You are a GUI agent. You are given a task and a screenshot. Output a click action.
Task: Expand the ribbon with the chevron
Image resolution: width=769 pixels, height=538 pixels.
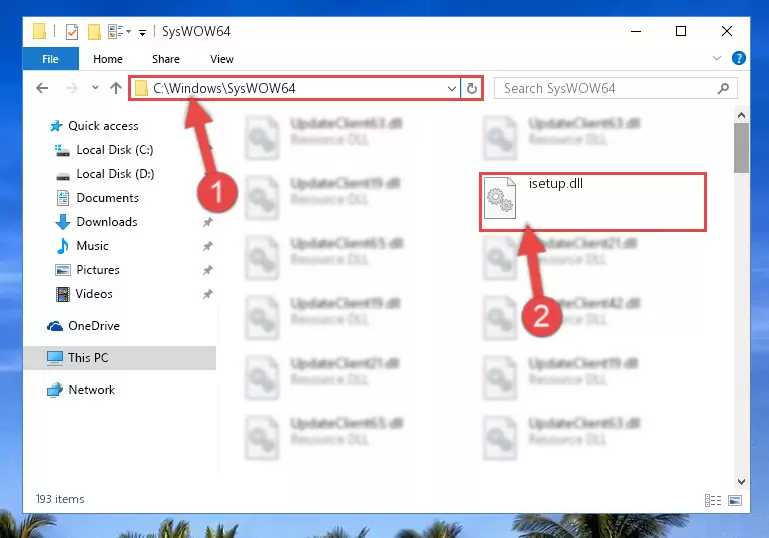(717, 58)
